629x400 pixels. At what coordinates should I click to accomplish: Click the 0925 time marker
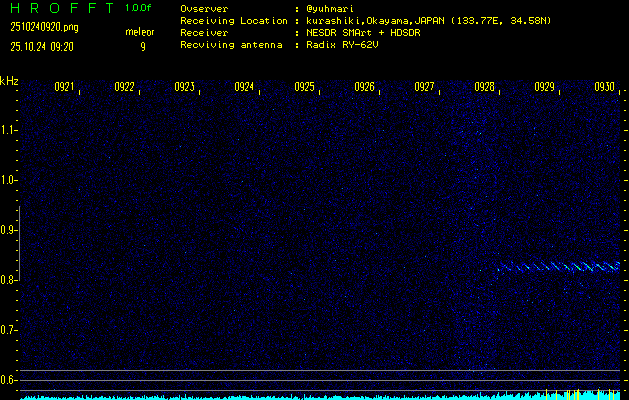(304, 87)
